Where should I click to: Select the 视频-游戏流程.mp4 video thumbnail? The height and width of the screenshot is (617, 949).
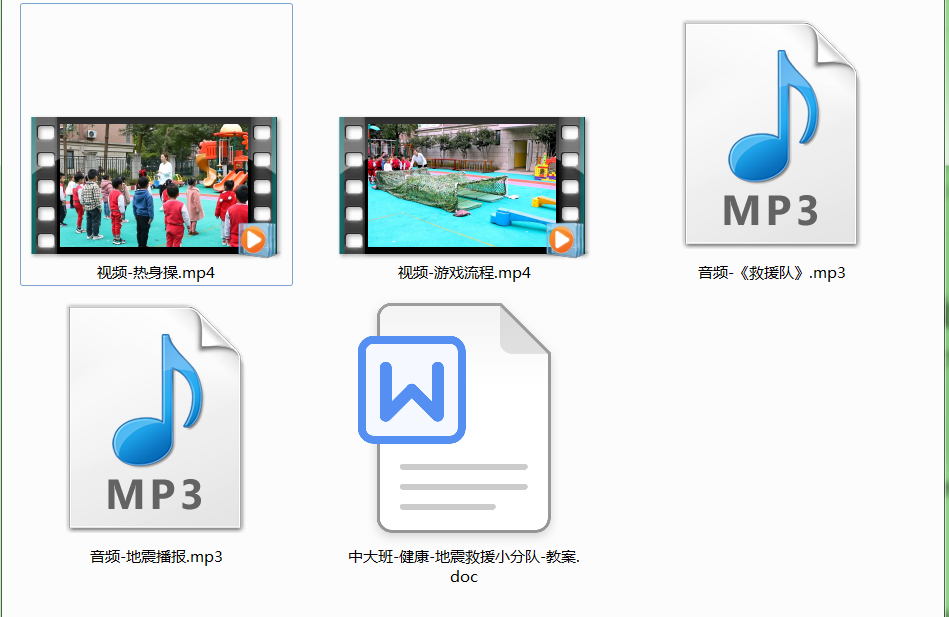point(462,185)
